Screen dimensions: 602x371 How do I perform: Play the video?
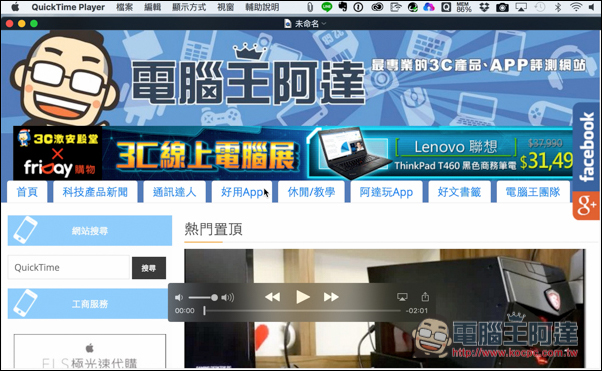pos(303,297)
